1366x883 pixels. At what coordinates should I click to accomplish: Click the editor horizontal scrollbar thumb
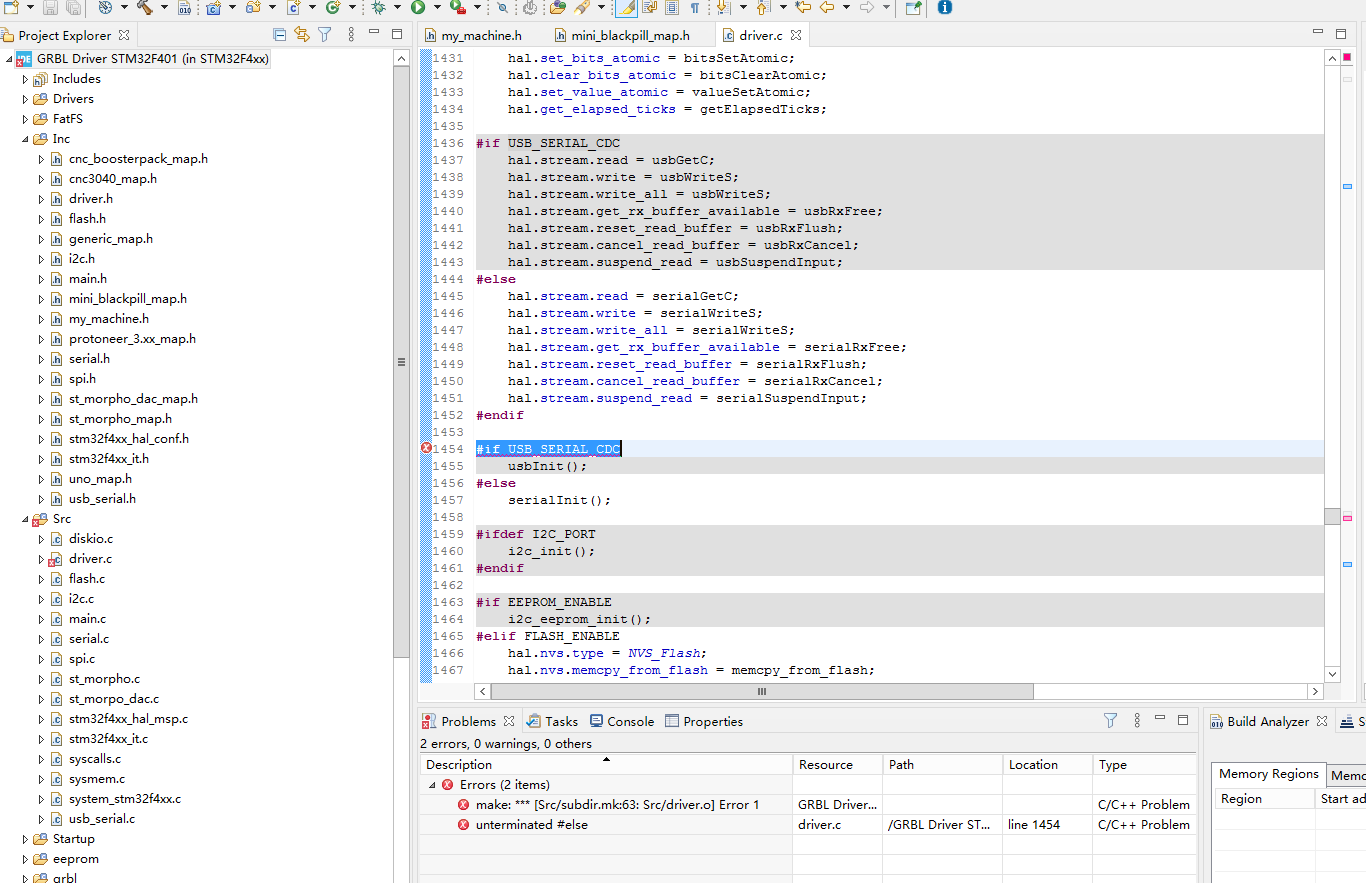(x=762, y=691)
